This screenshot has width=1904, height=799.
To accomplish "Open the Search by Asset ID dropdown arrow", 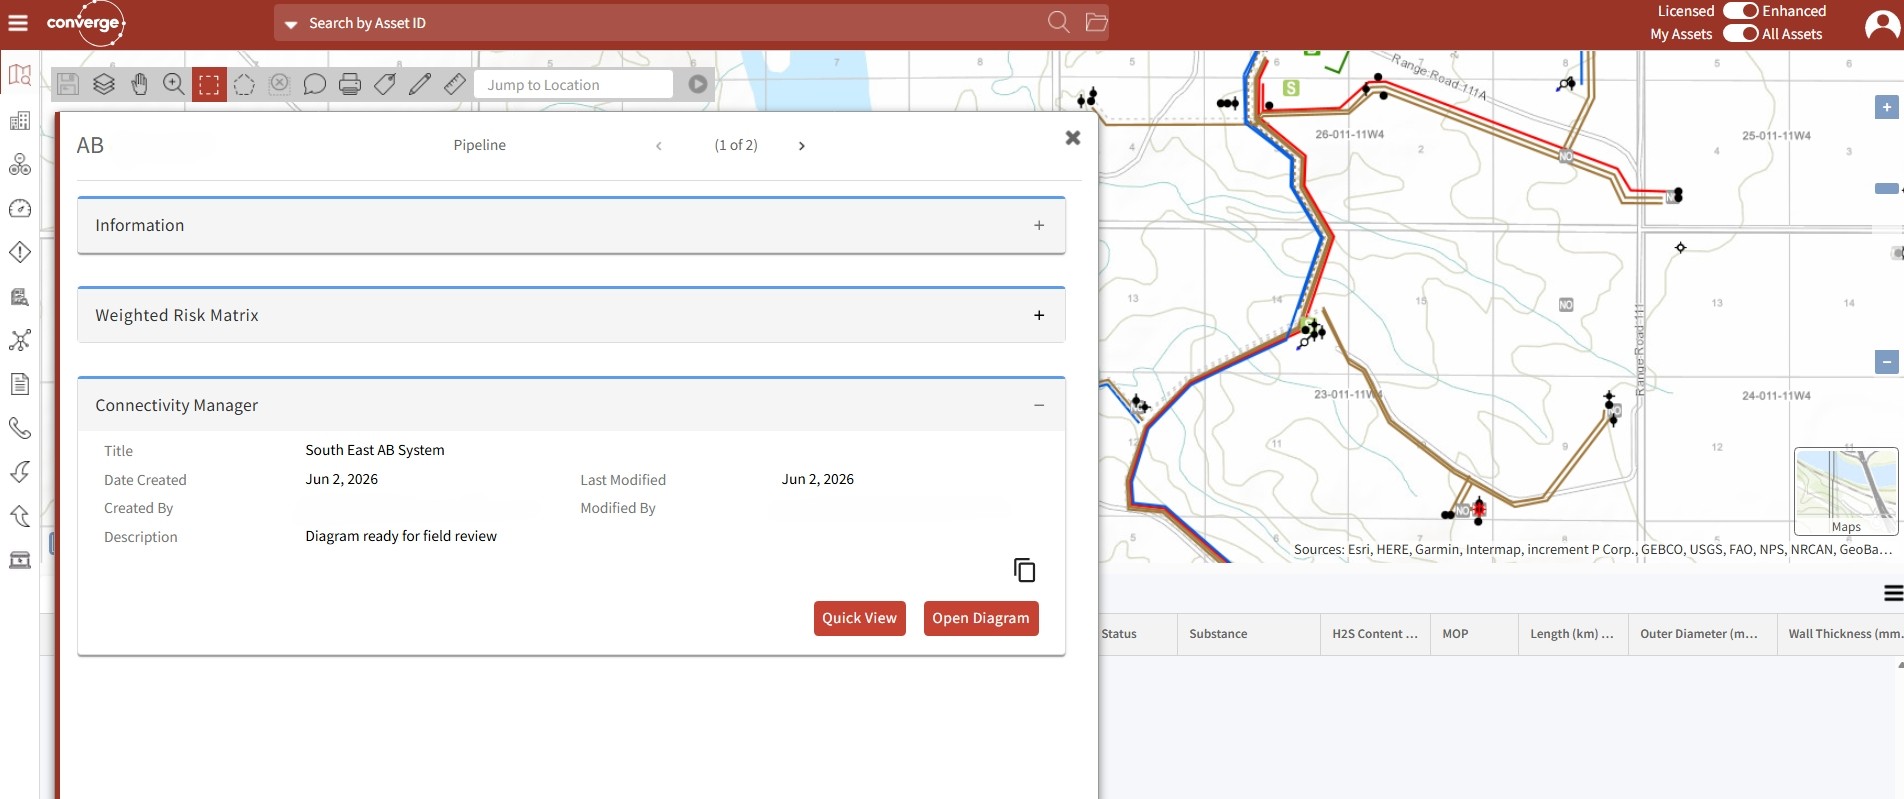I will (291, 24).
